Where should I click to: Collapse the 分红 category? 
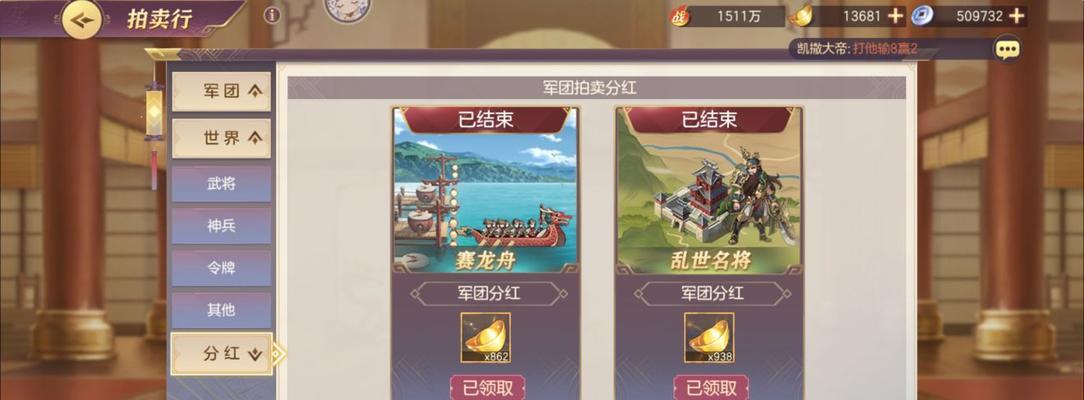click(x=221, y=354)
